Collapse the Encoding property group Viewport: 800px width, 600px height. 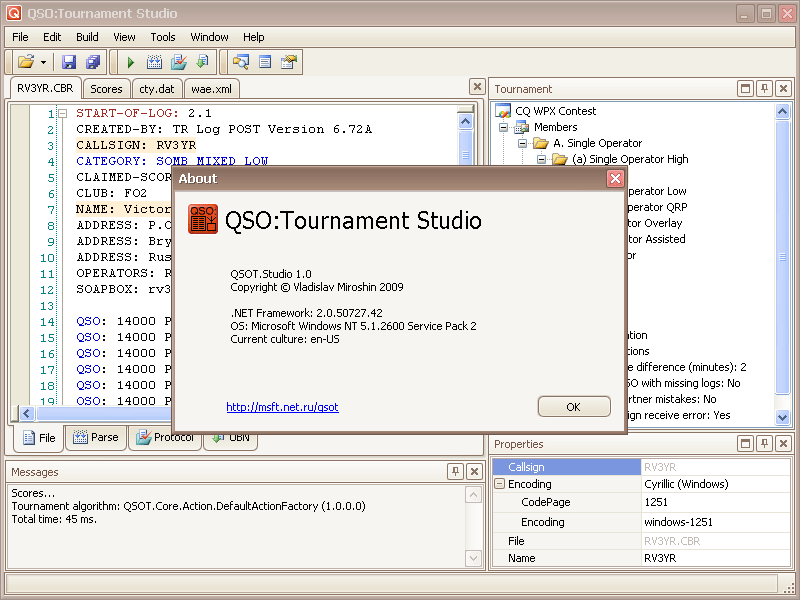[499, 484]
